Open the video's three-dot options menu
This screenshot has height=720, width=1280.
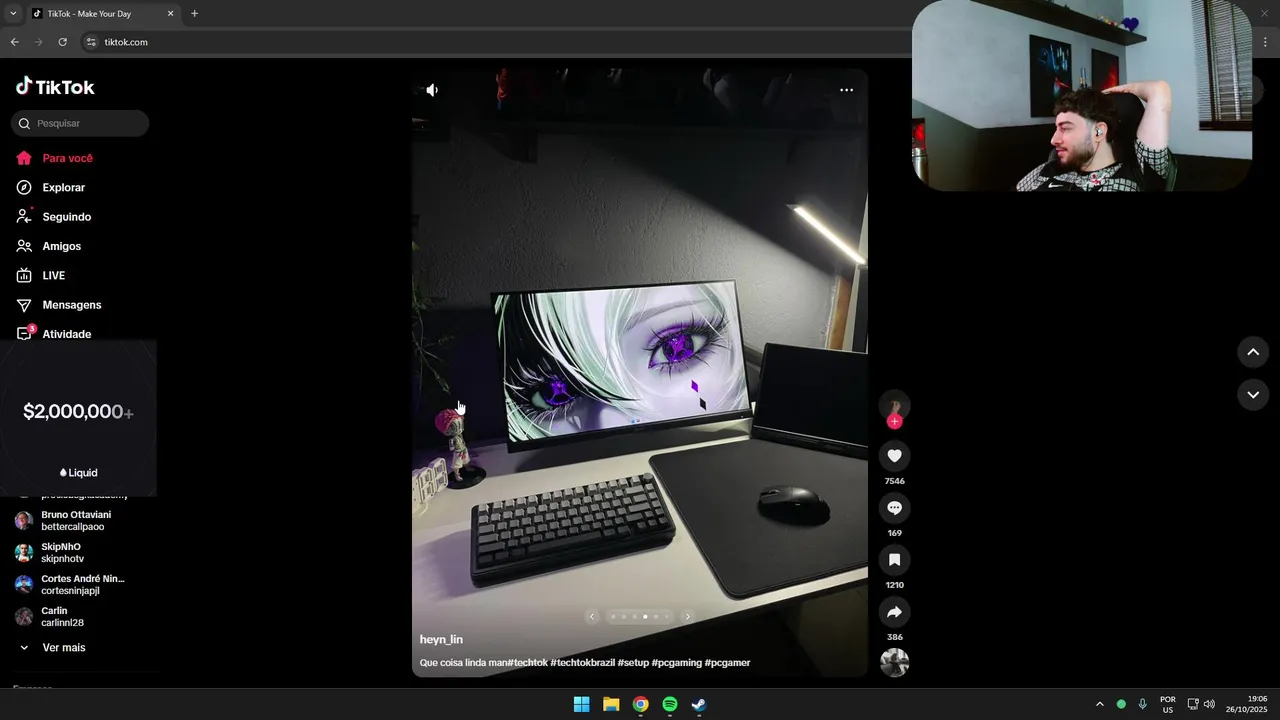tap(846, 90)
